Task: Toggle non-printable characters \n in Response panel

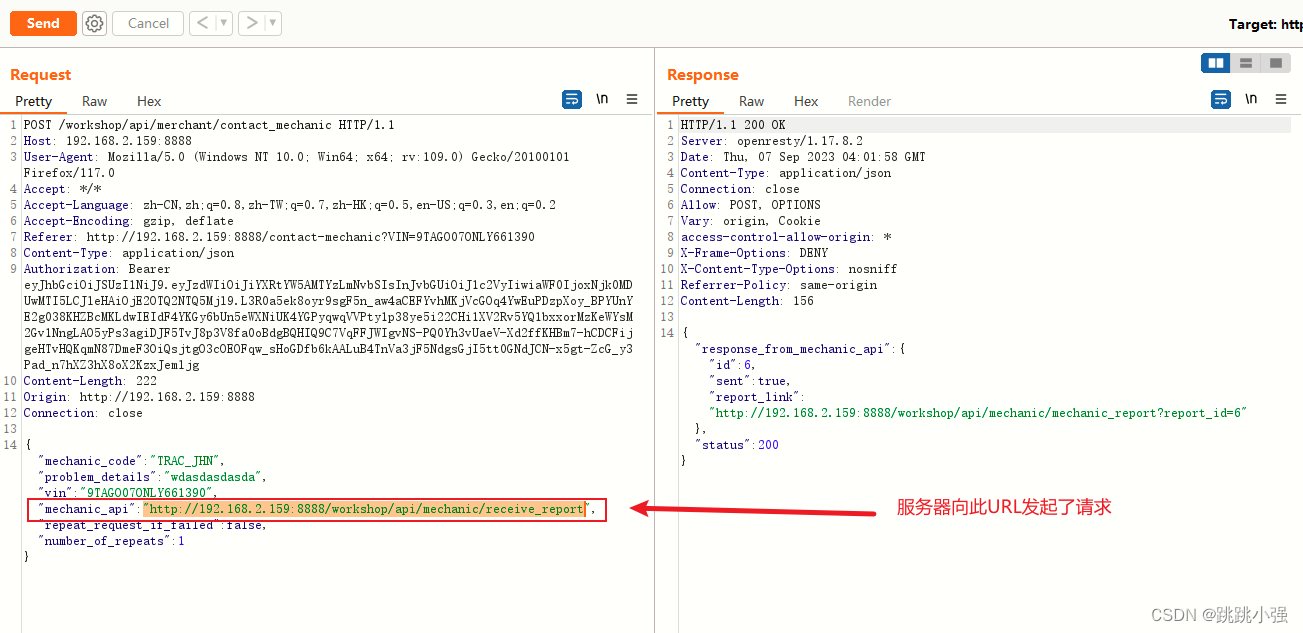Action: coord(1251,99)
